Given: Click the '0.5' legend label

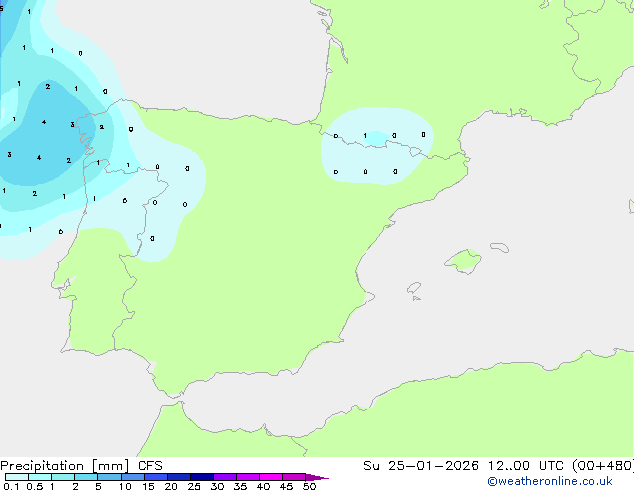Looking at the screenshot, I should (34, 486).
